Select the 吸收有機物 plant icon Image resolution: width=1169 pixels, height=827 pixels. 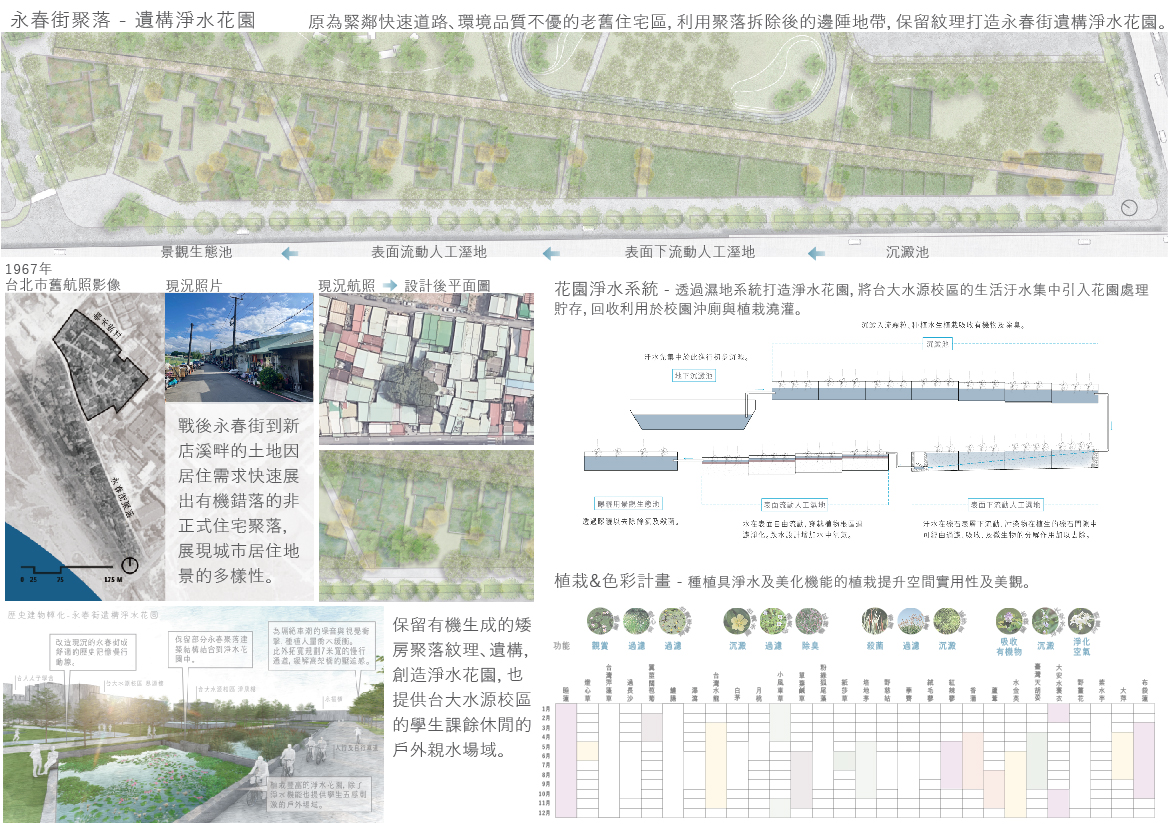pyautogui.click(x=1009, y=622)
